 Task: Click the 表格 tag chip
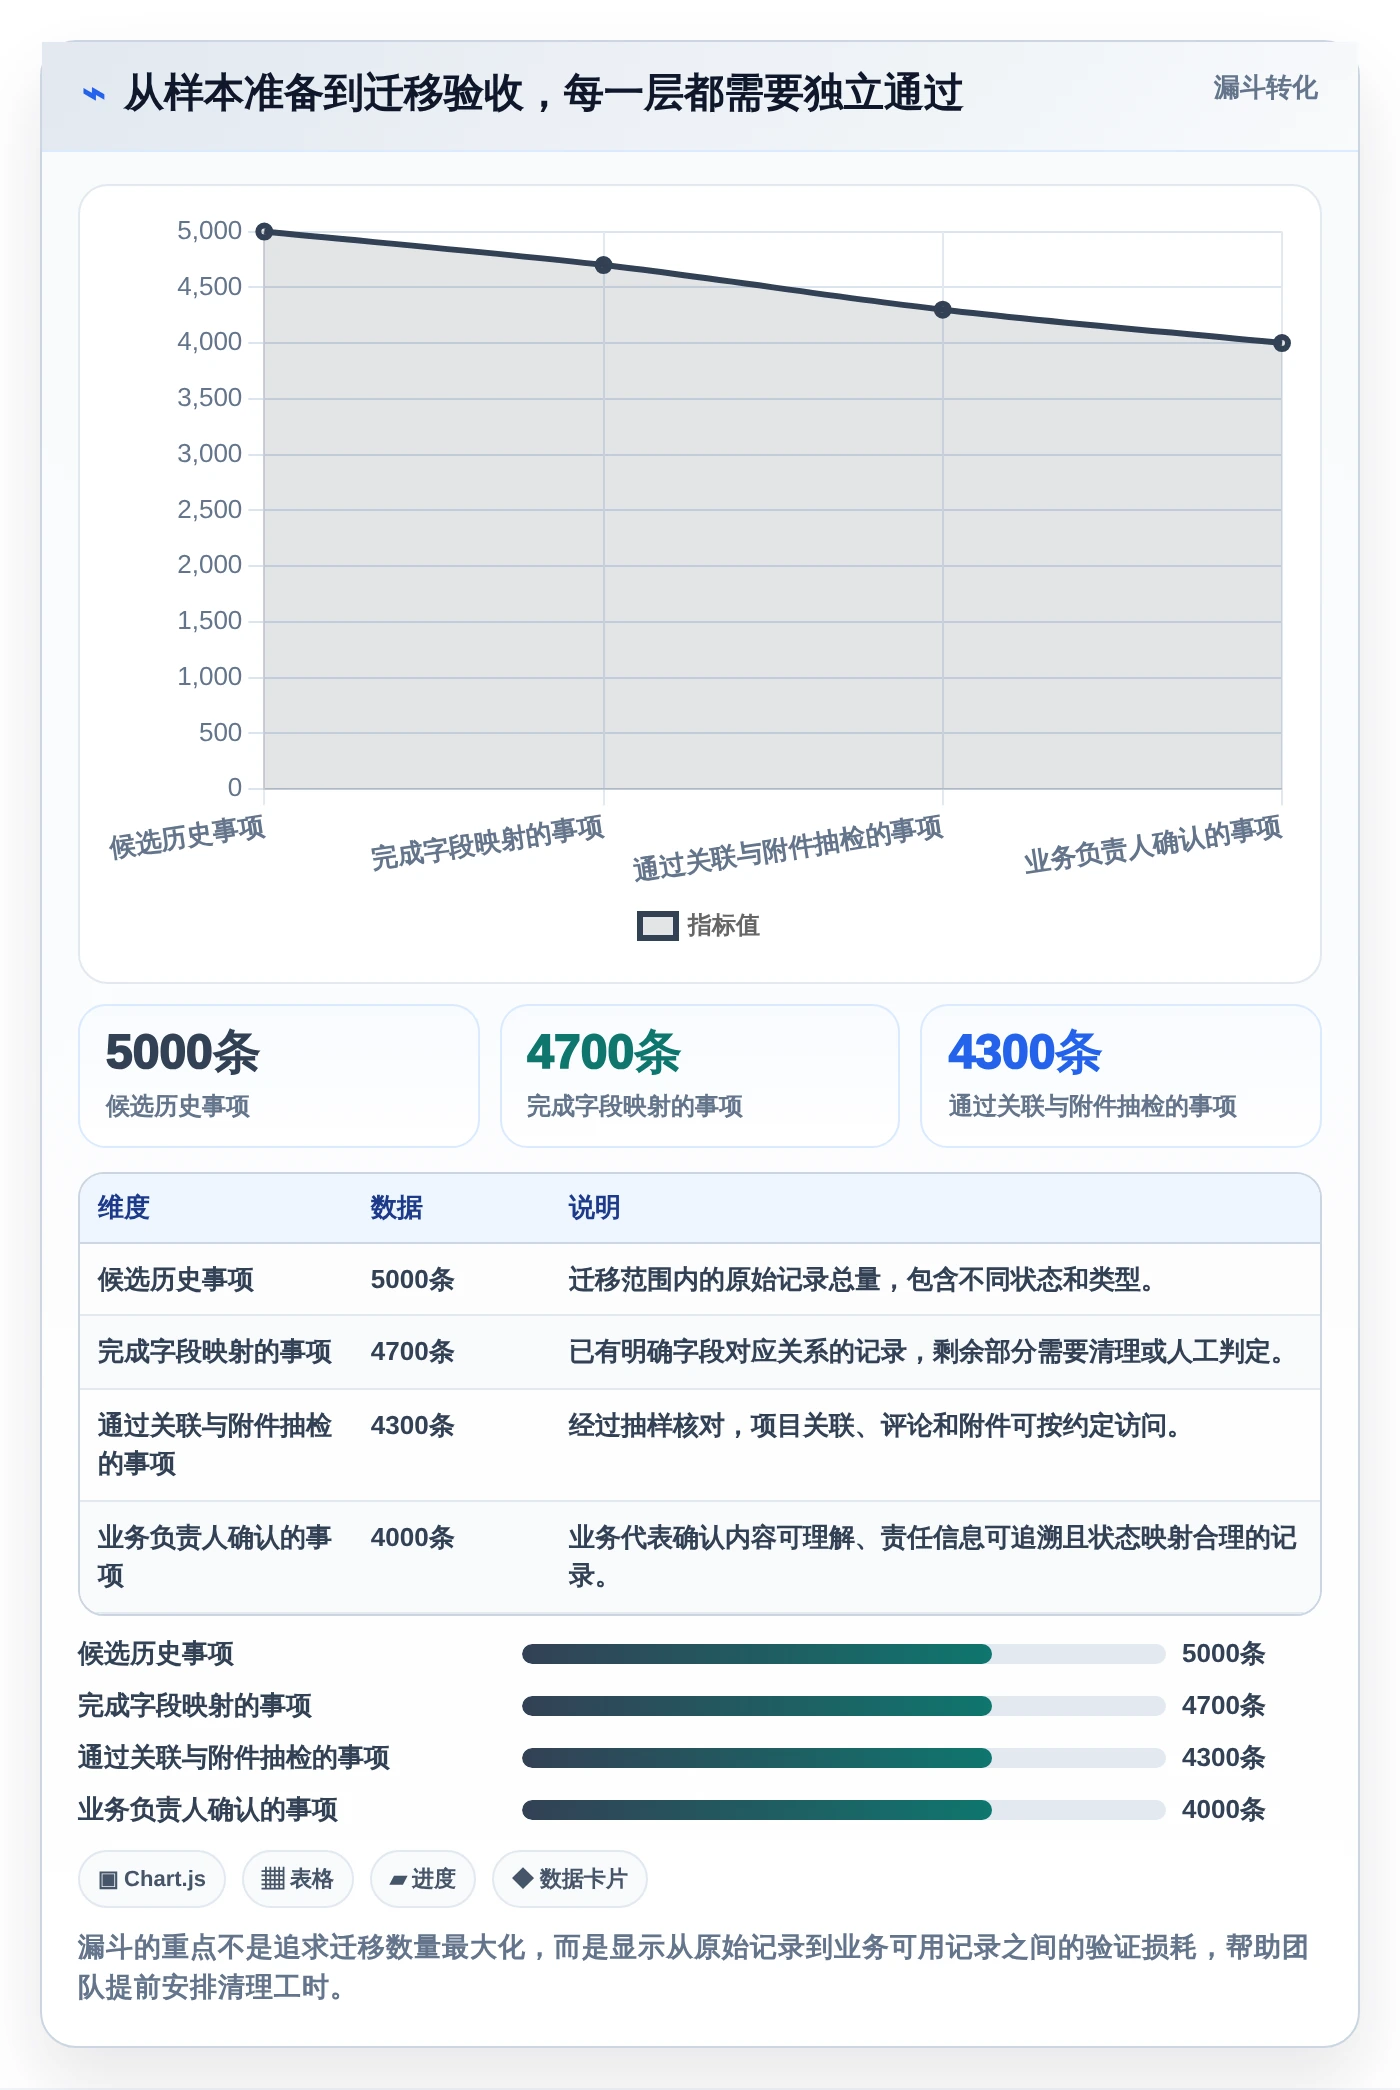click(x=297, y=1879)
